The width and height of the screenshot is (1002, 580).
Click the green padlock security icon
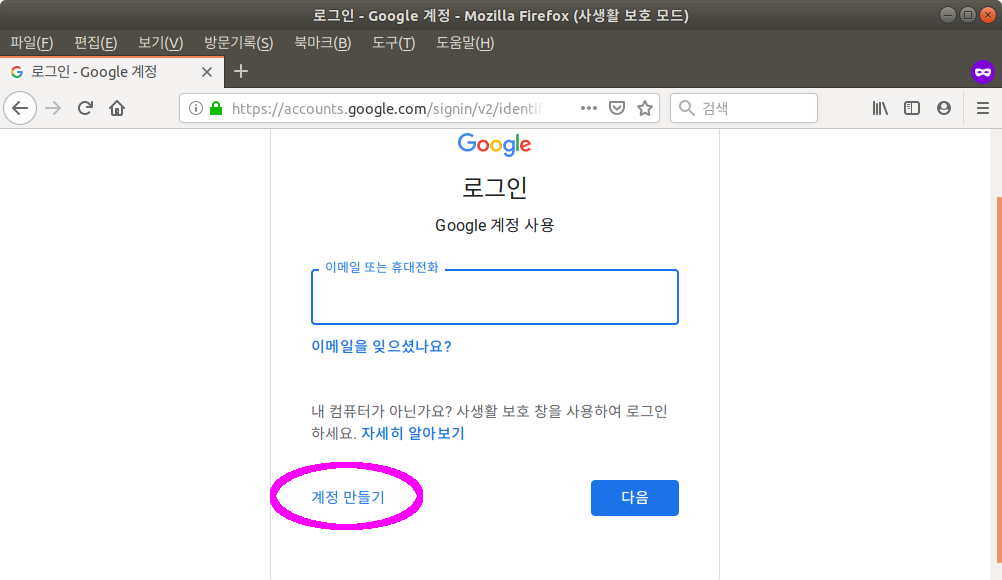(x=216, y=108)
